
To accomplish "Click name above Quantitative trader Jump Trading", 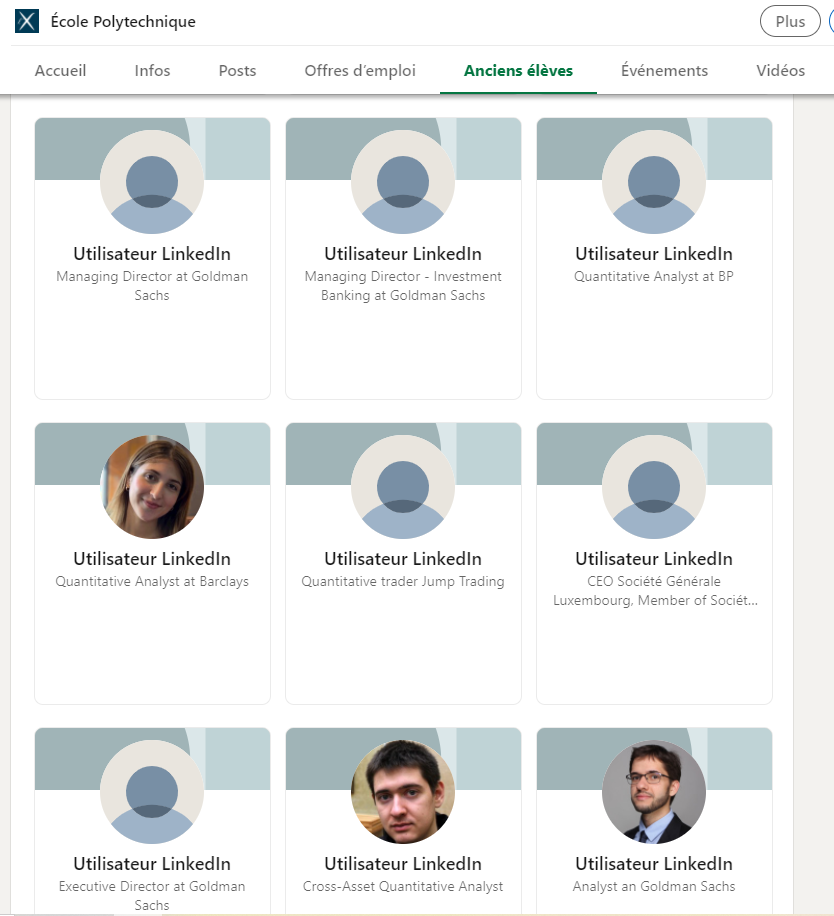I will click(403, 558).
